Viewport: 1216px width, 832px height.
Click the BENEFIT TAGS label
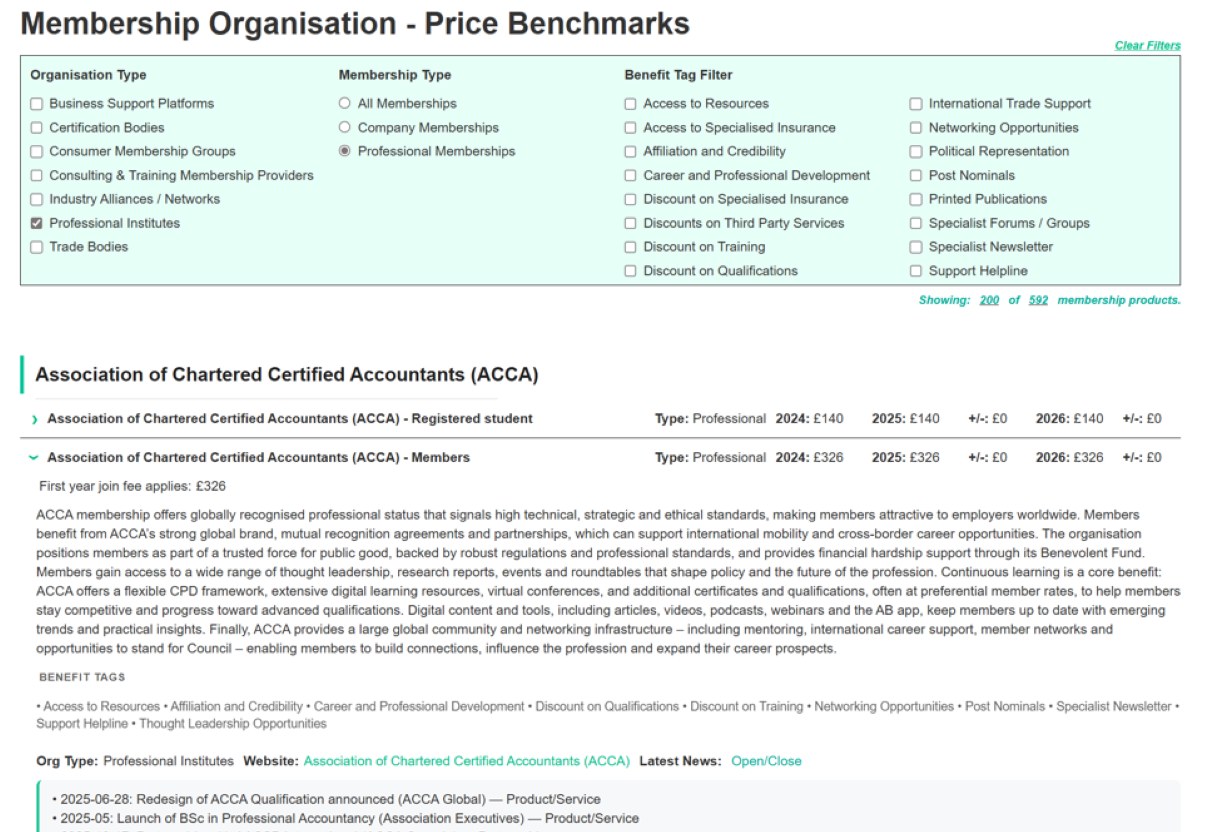82,678
